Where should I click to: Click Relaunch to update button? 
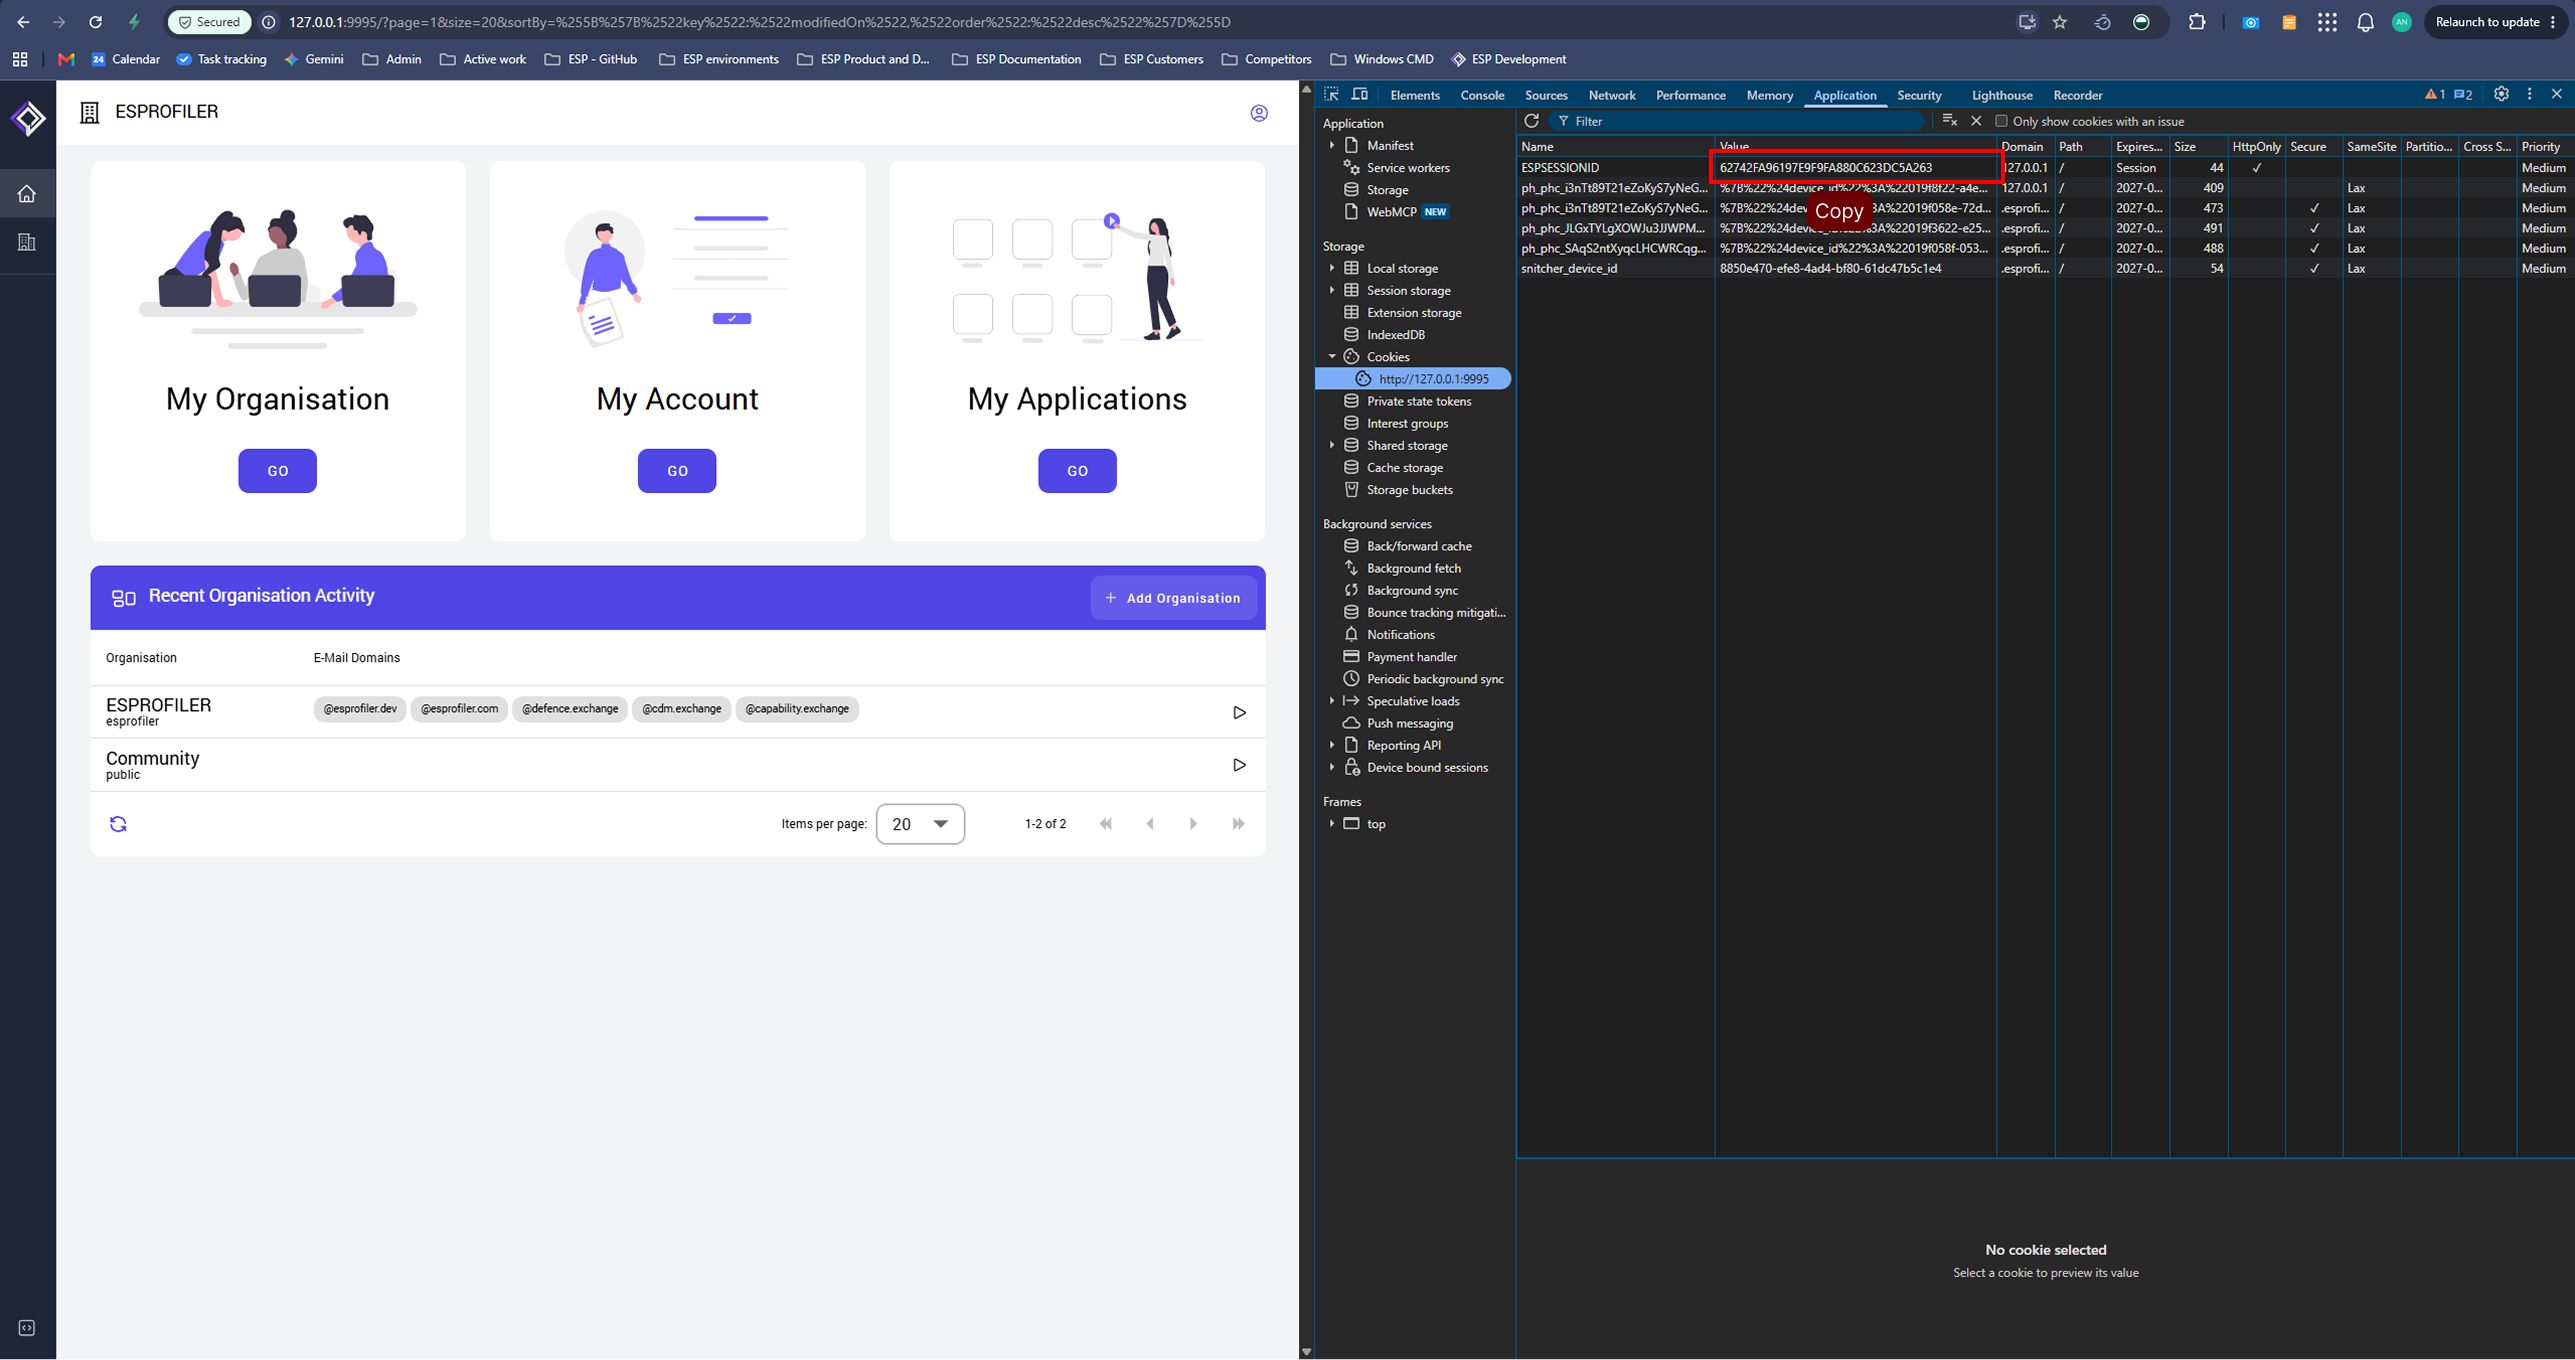[x=2495, y=22]
